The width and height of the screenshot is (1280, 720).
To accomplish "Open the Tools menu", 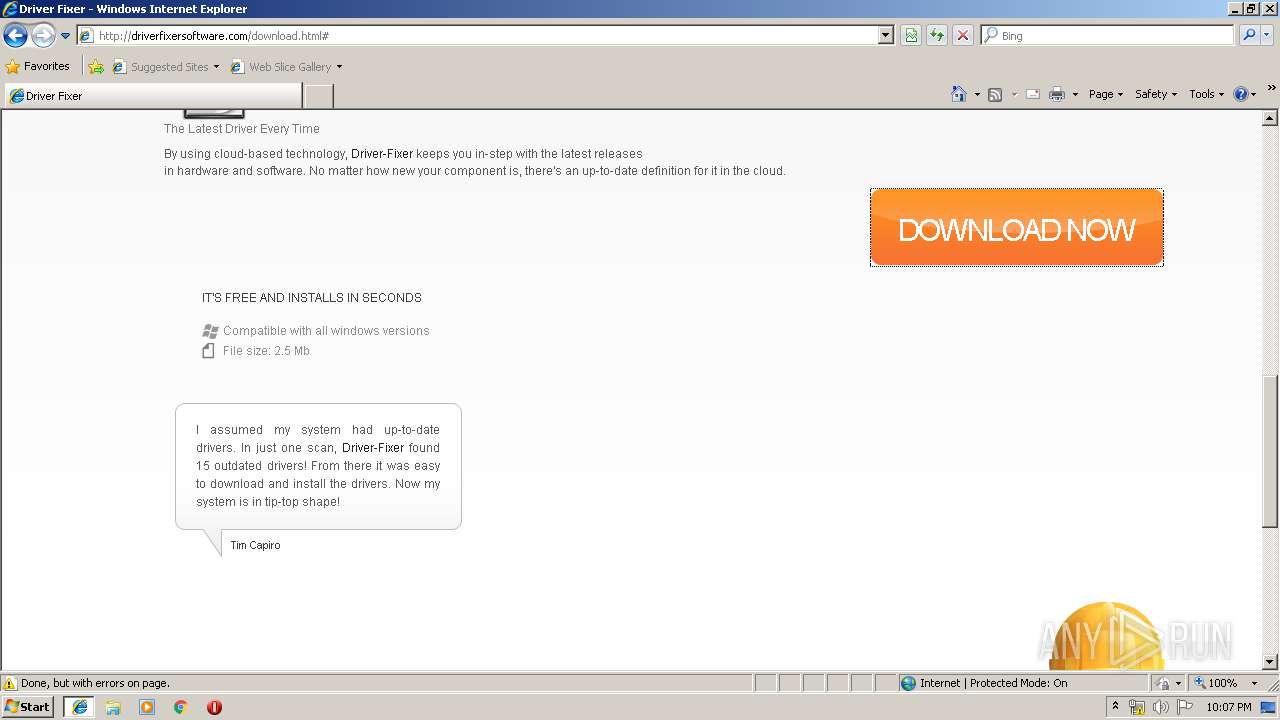I will tap(1206, 94).
